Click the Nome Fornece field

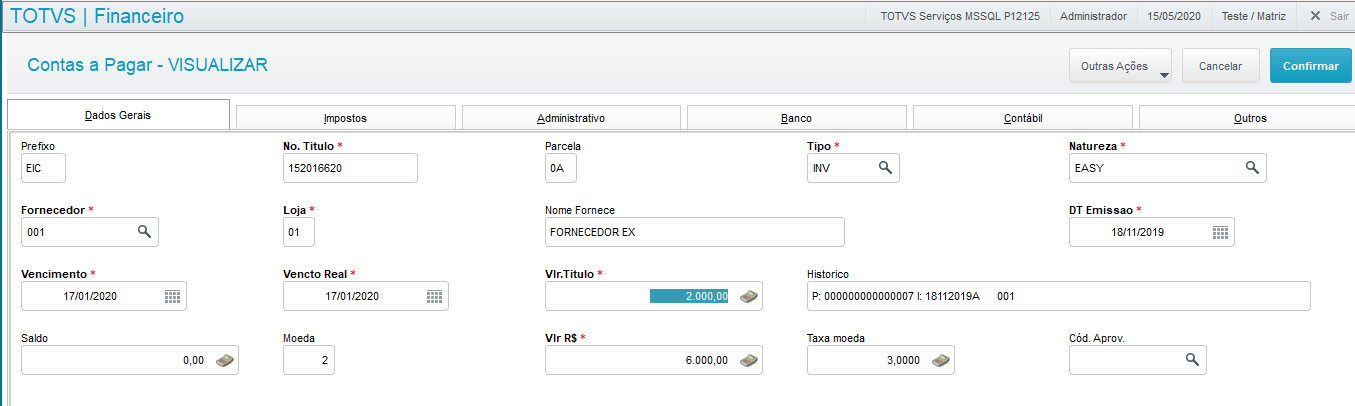pyautogui.click(x=695, y=232)
